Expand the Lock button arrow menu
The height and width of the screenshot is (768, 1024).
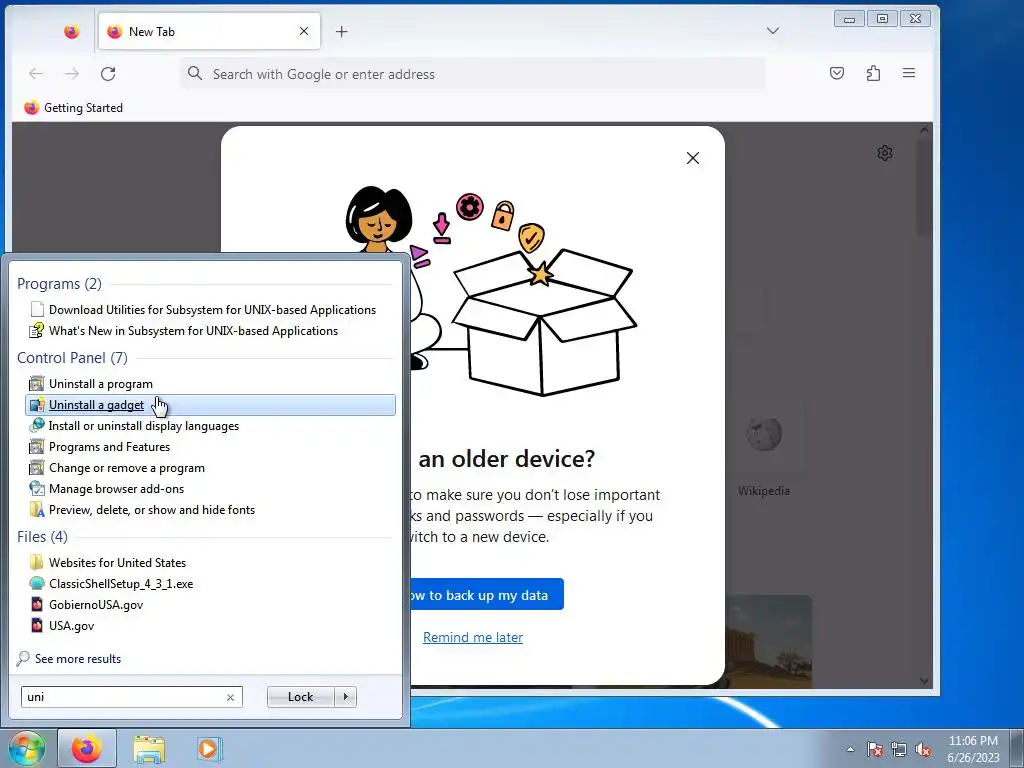pos(345,697)
